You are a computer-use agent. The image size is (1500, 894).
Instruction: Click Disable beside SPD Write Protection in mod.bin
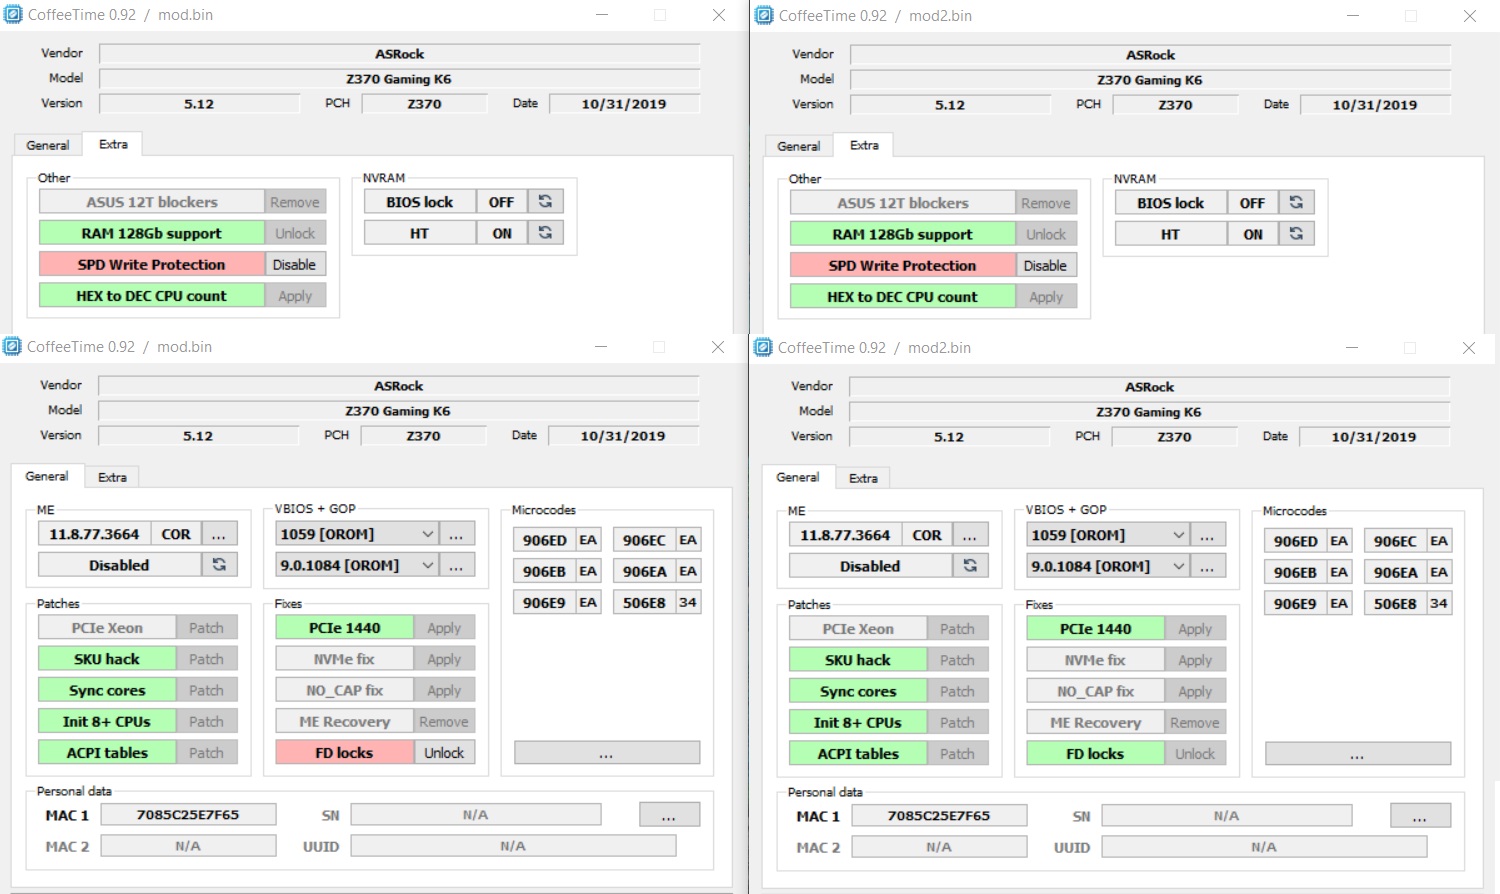tap(295, 264)
